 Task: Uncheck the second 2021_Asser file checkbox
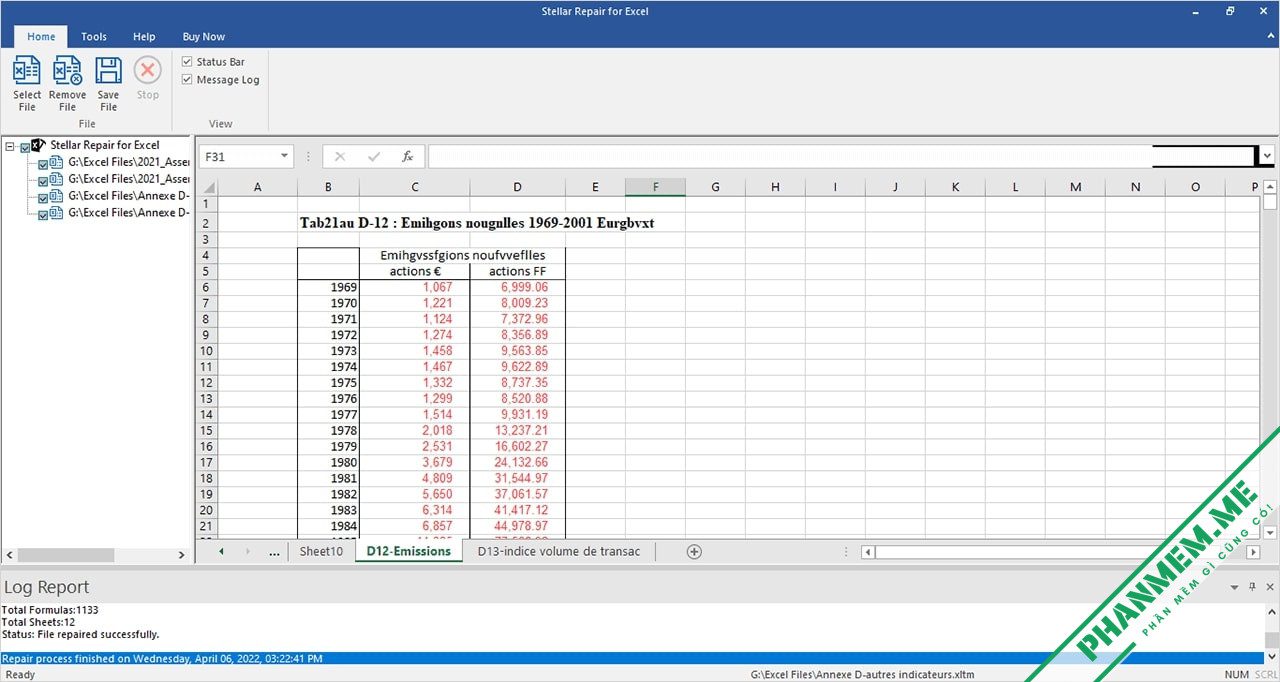(43, 181)
